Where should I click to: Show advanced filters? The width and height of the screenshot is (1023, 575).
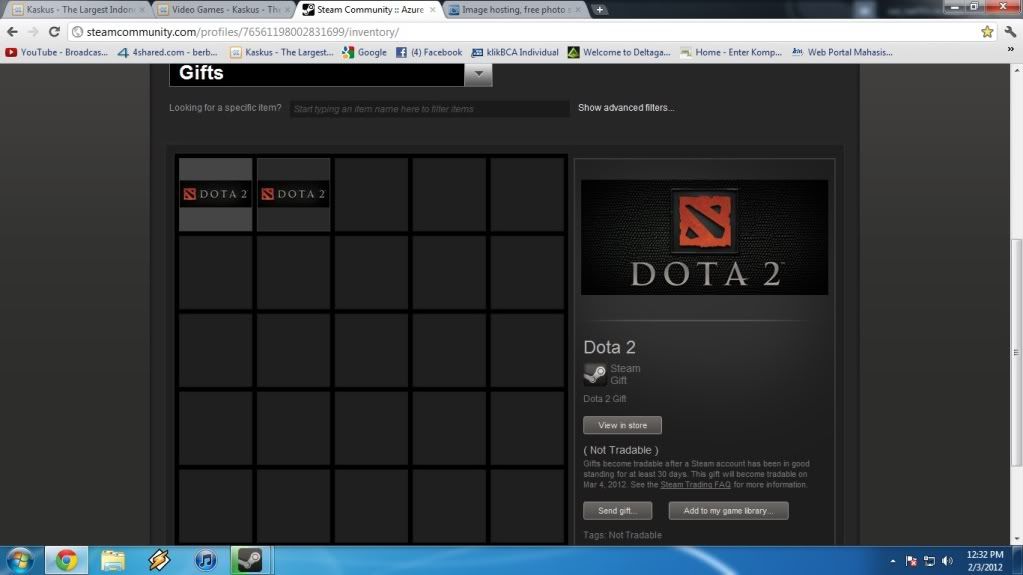point(626,108)
